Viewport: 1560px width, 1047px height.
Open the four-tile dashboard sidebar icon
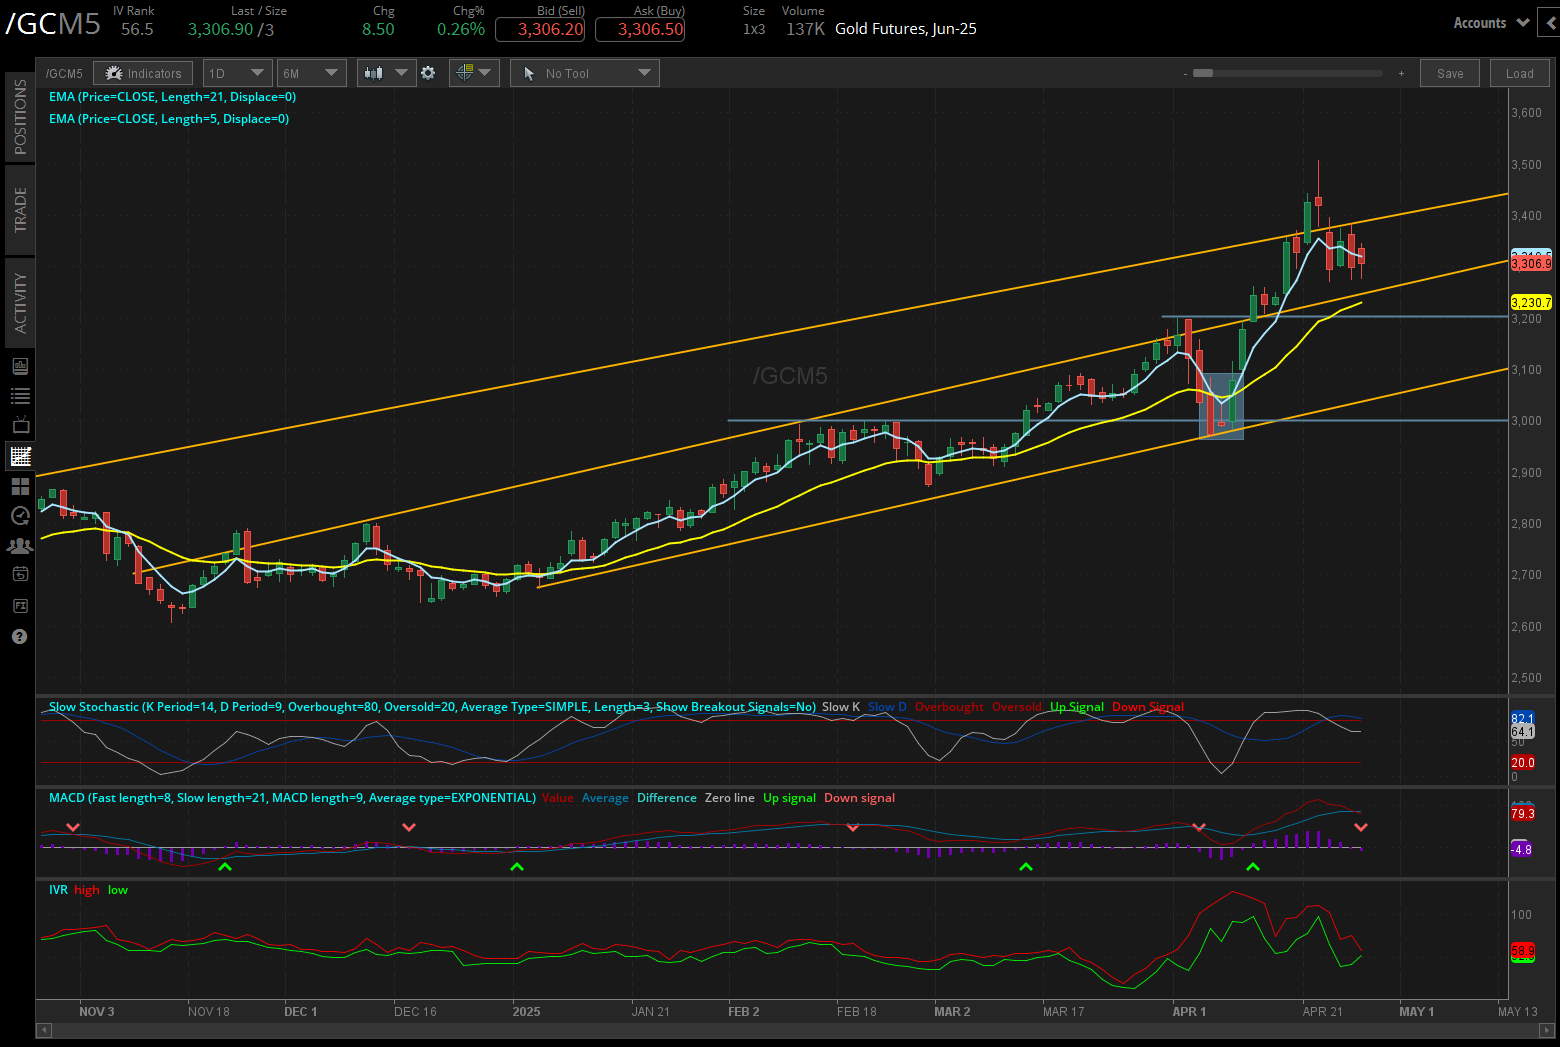point(20,486)
